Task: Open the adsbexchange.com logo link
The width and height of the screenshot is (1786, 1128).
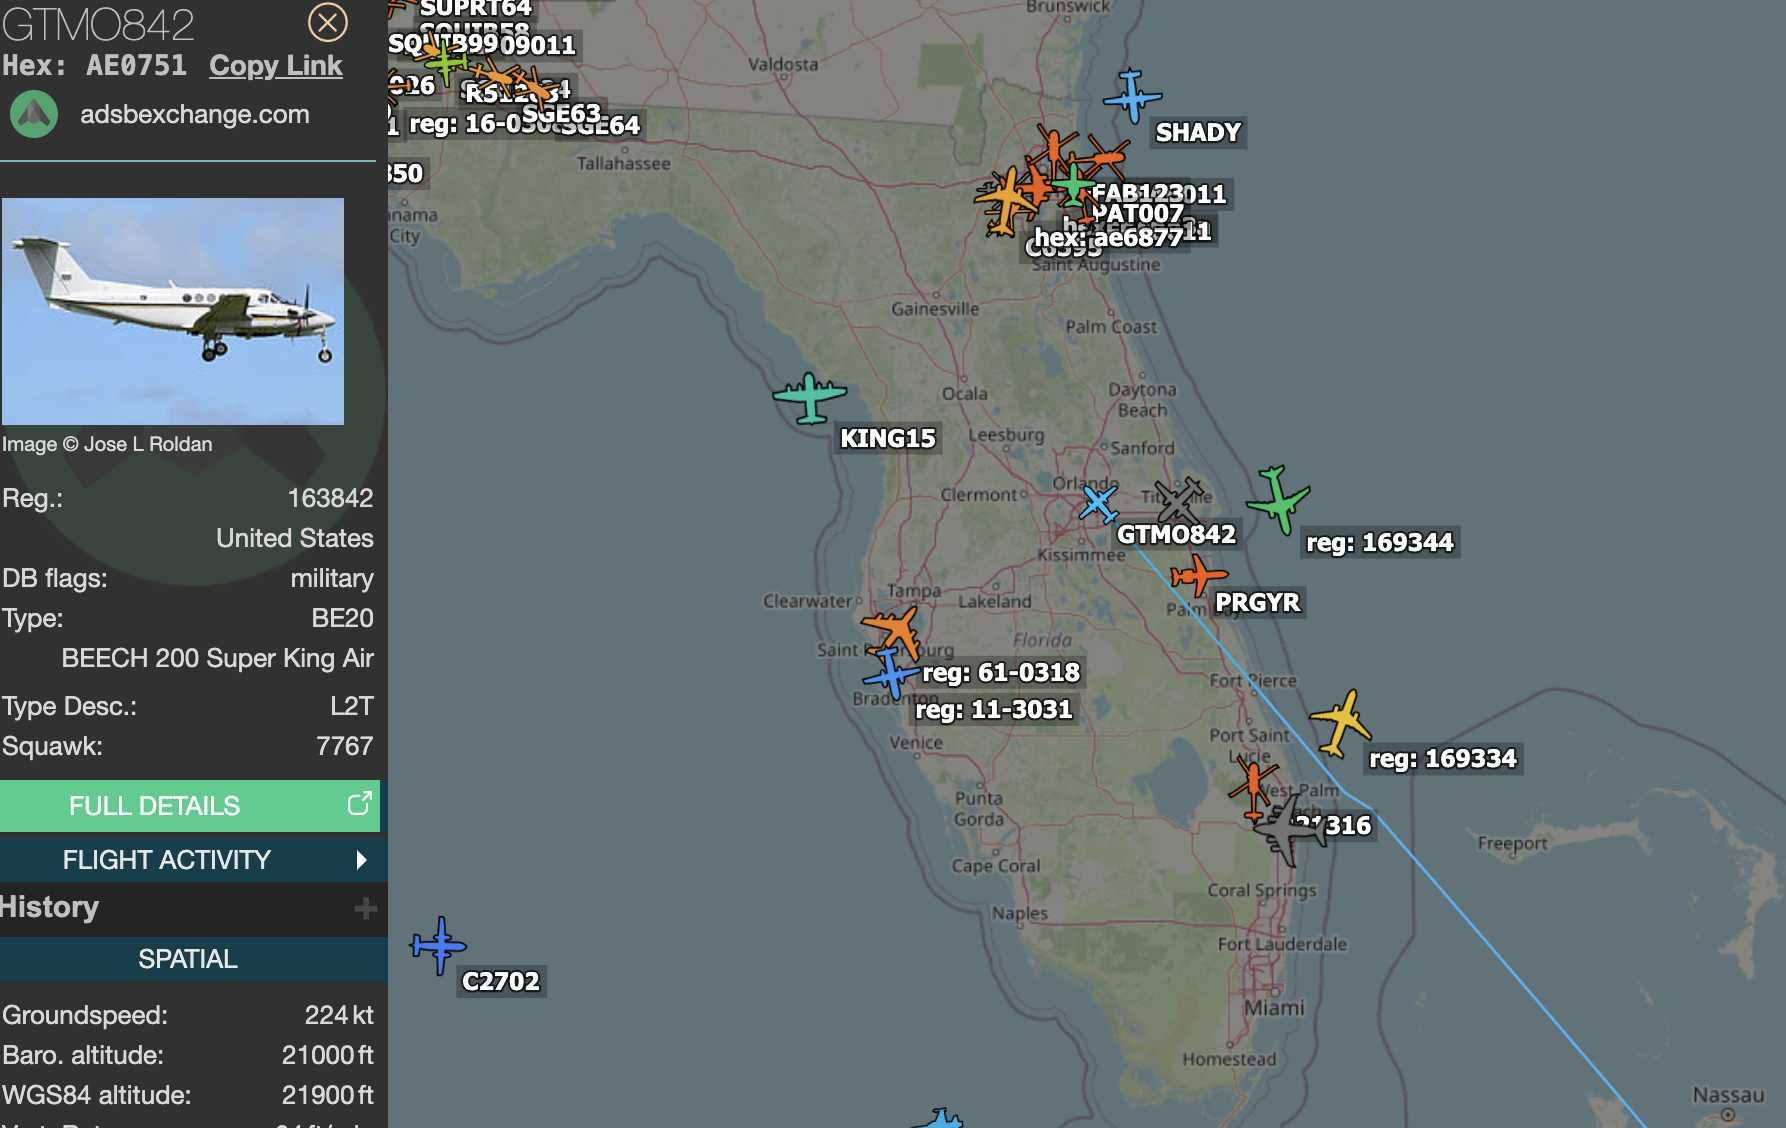Action: click(34, 115)
